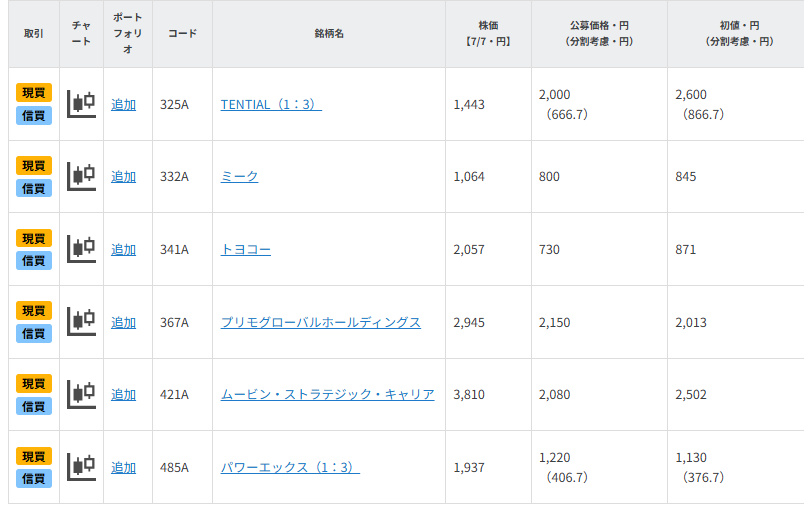
Task: Open the トヨコー stock link
Action: [246, 250]
